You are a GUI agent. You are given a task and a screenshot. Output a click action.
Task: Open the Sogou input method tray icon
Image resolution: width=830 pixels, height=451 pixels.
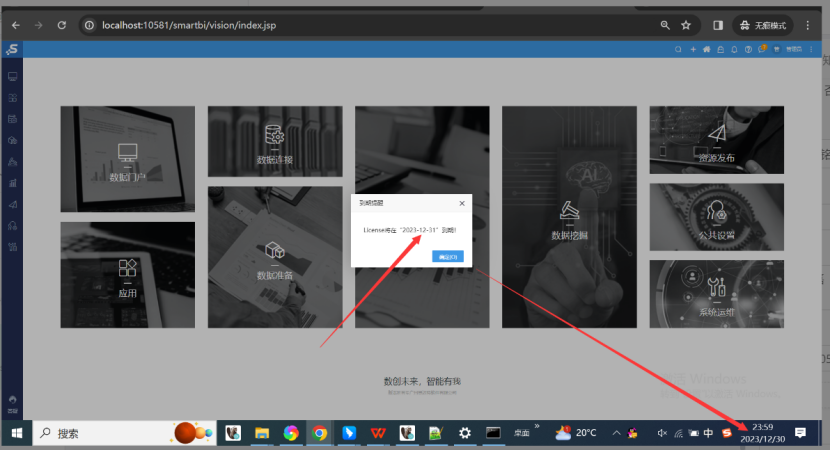pyautogui.click(x=726, y=434)
